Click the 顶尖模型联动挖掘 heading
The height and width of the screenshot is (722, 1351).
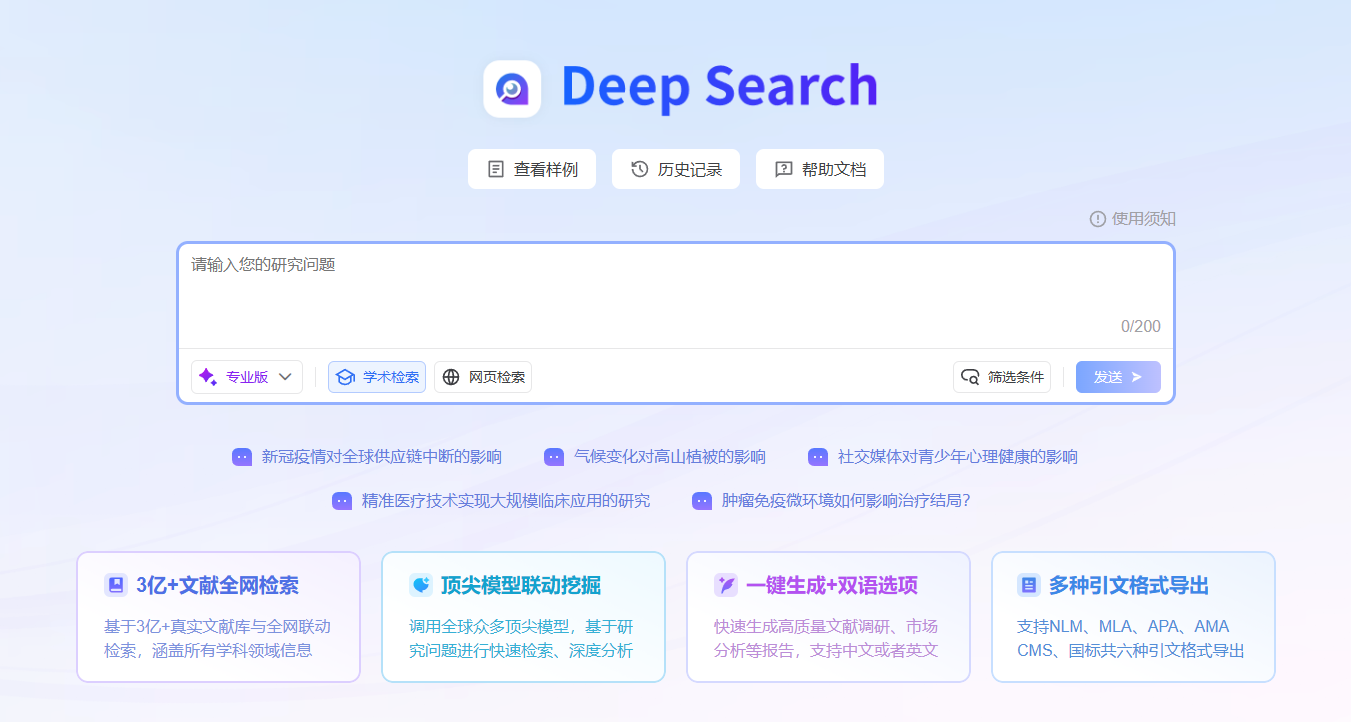click(521, 585)
